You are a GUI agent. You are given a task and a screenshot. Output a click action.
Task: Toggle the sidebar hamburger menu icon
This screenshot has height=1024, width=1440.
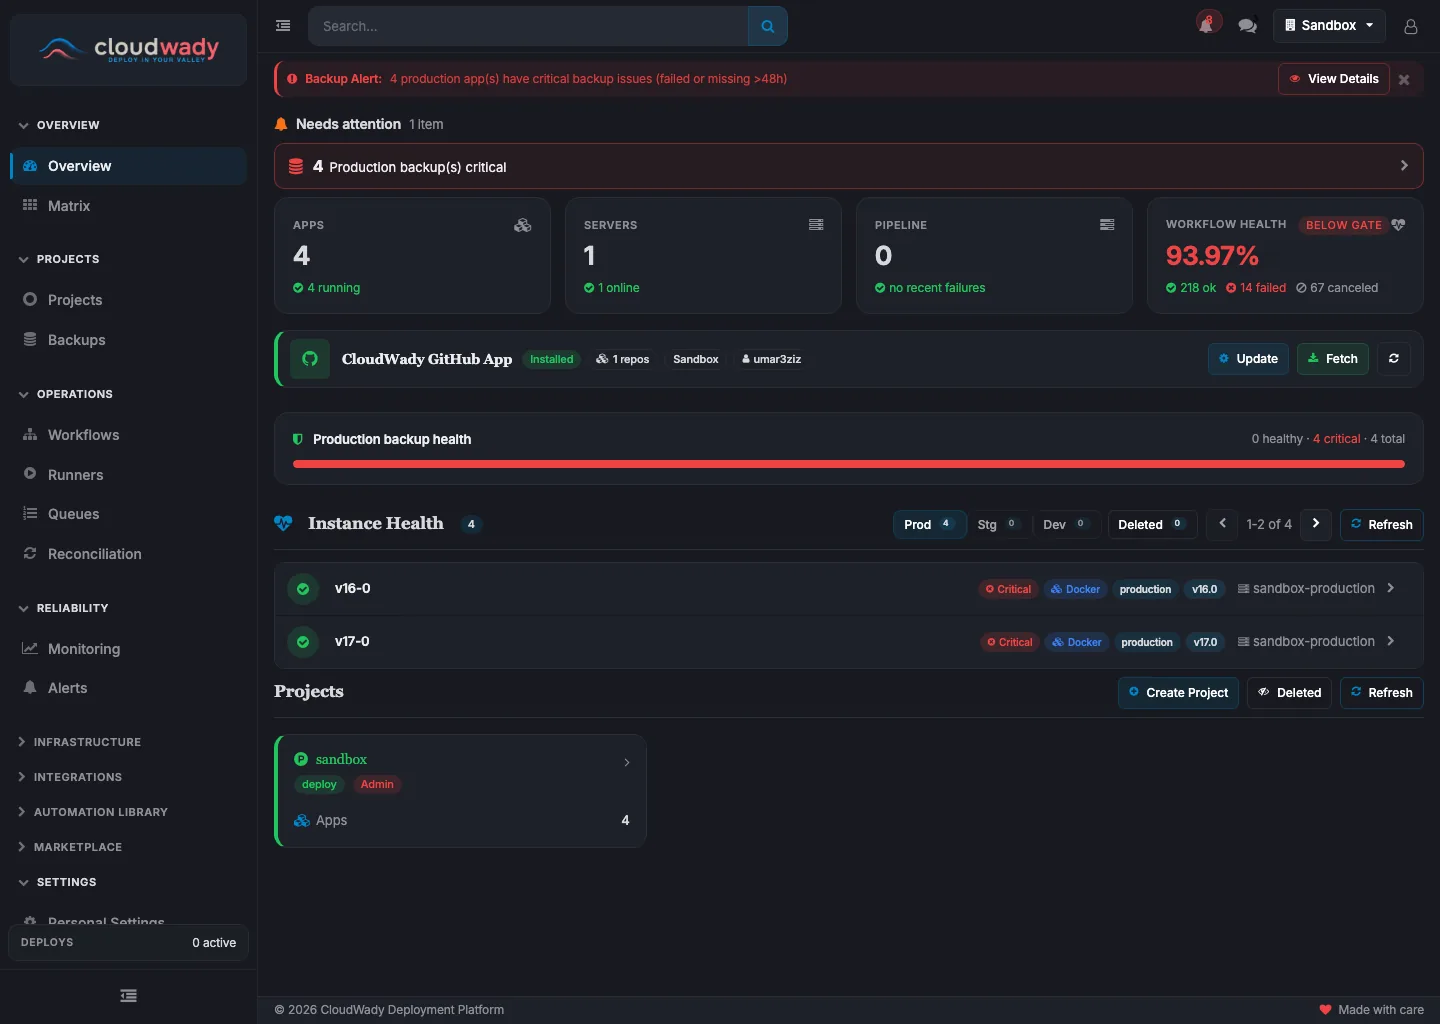pyautogui.click(x=283, y=26)
